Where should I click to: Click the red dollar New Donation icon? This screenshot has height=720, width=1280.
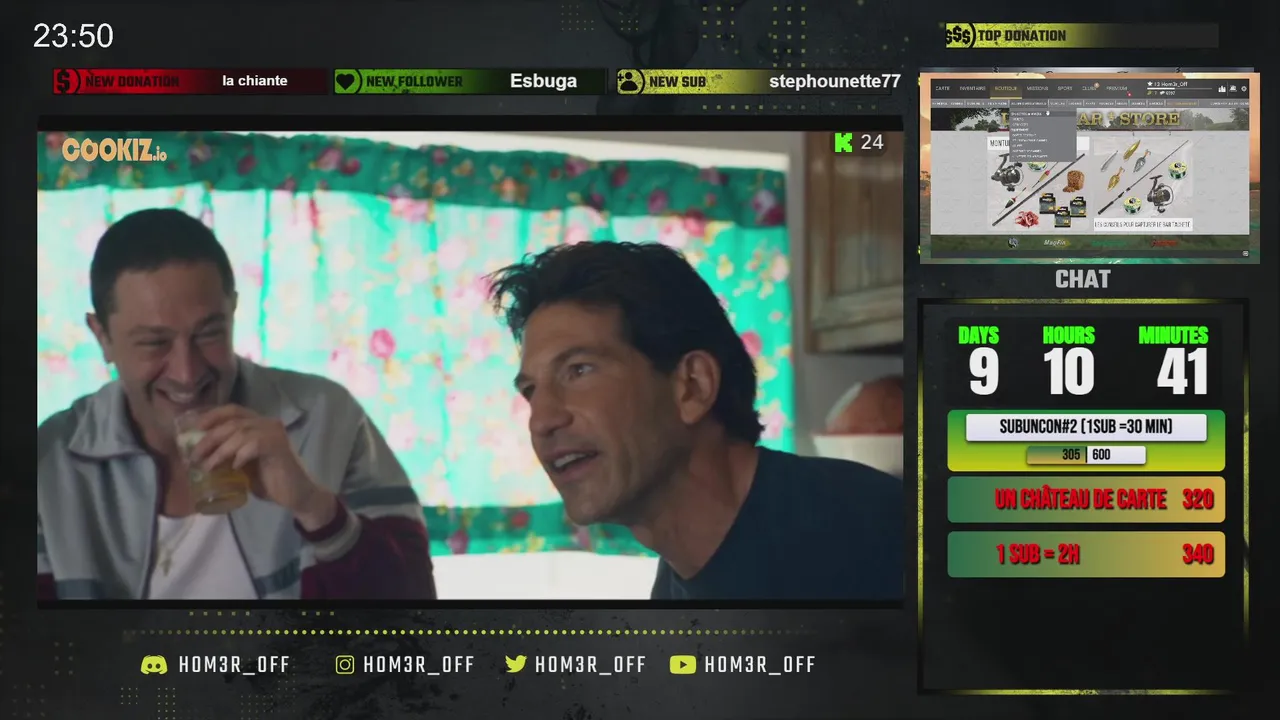[x=66, y=81]
